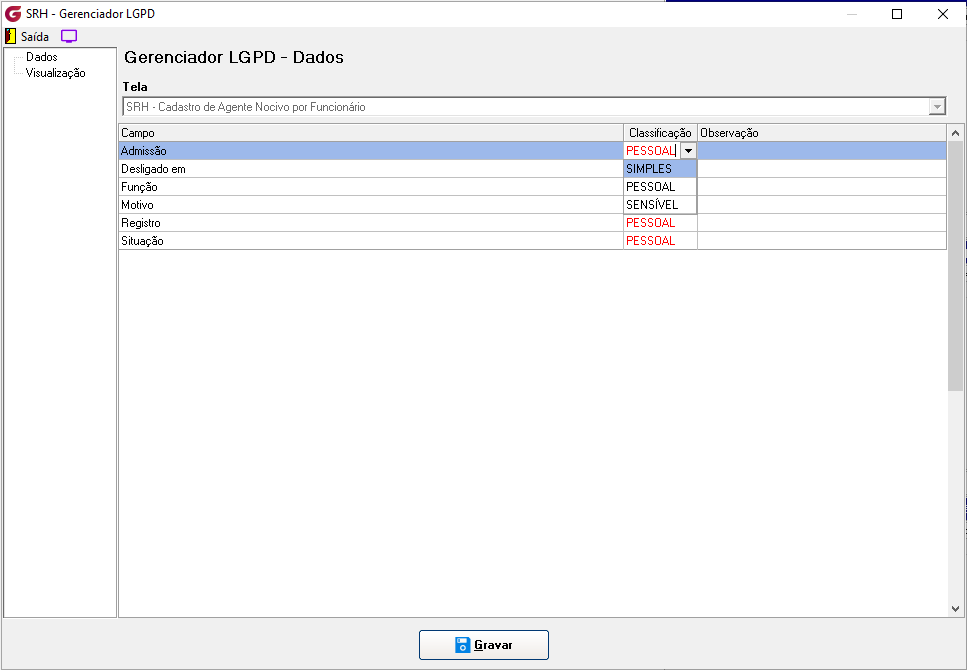Choose SENSÍVEL from the classification list
This screenshot has width=967, height=670.
point(660,204)
